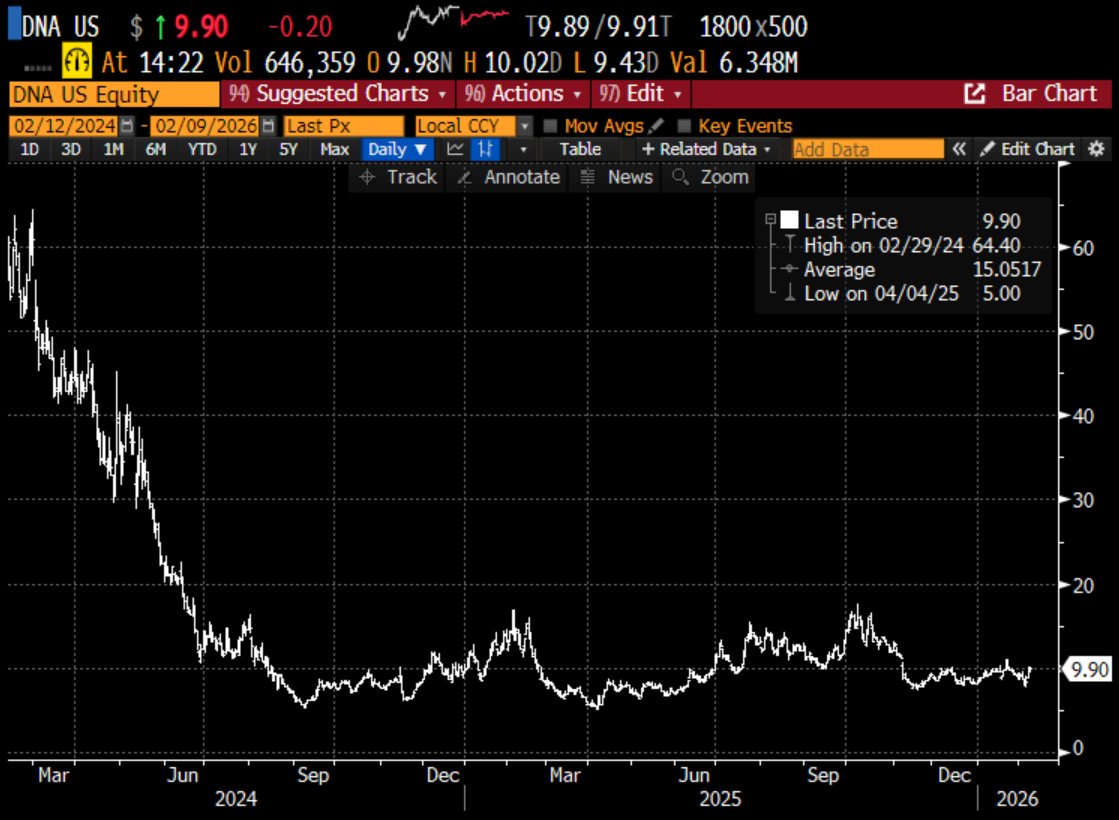1119x820 pixels.
Task: Click the double-left collapse arrows icon
Action: [x=959, y=149]
